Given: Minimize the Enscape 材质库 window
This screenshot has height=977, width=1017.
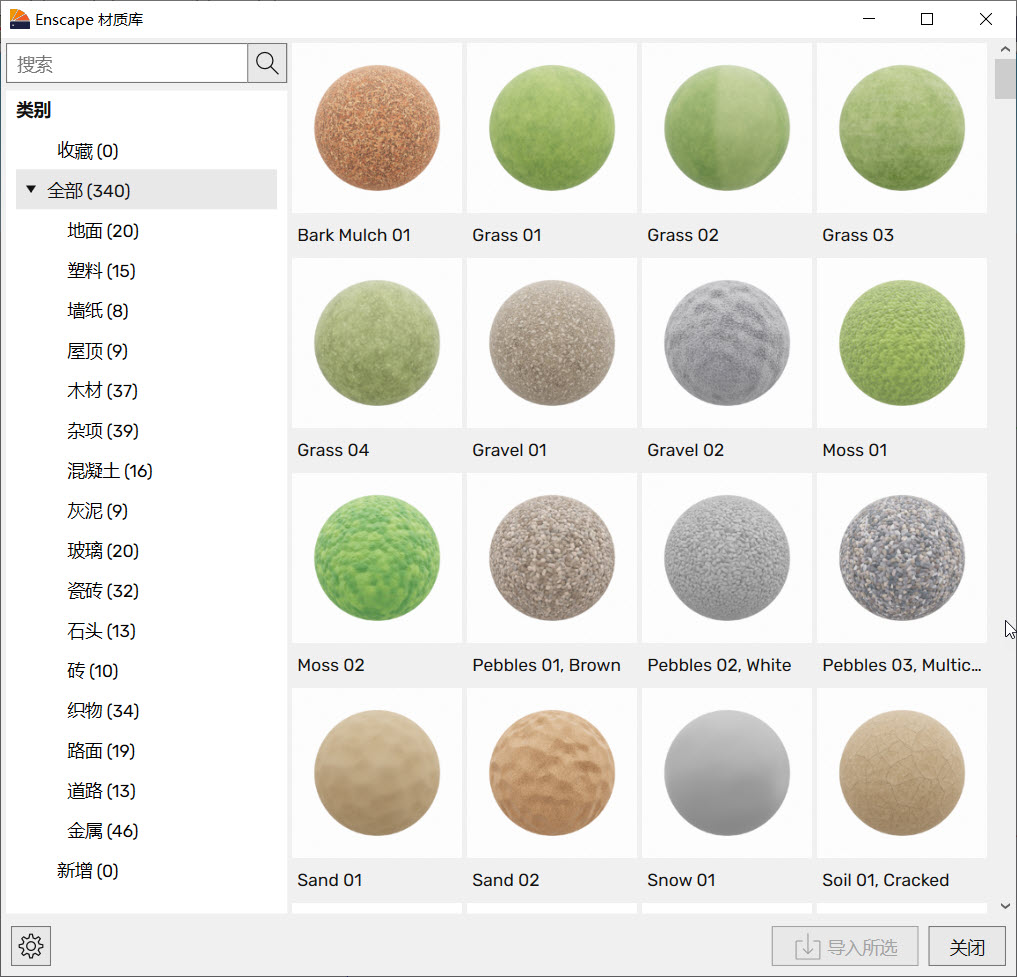Looking at the screenshot, I should [869, 19].
